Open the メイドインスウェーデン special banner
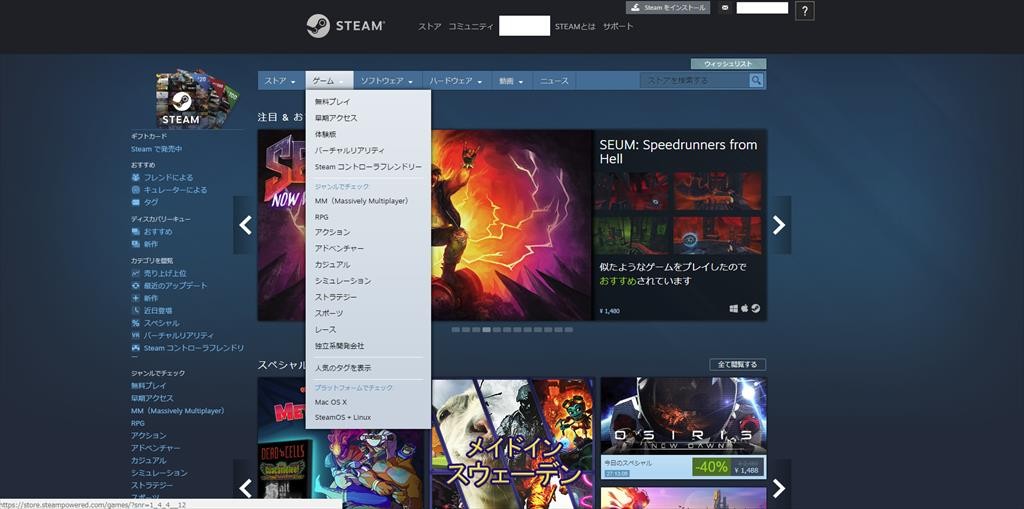Screen dimensions: 1024x509 513,444
